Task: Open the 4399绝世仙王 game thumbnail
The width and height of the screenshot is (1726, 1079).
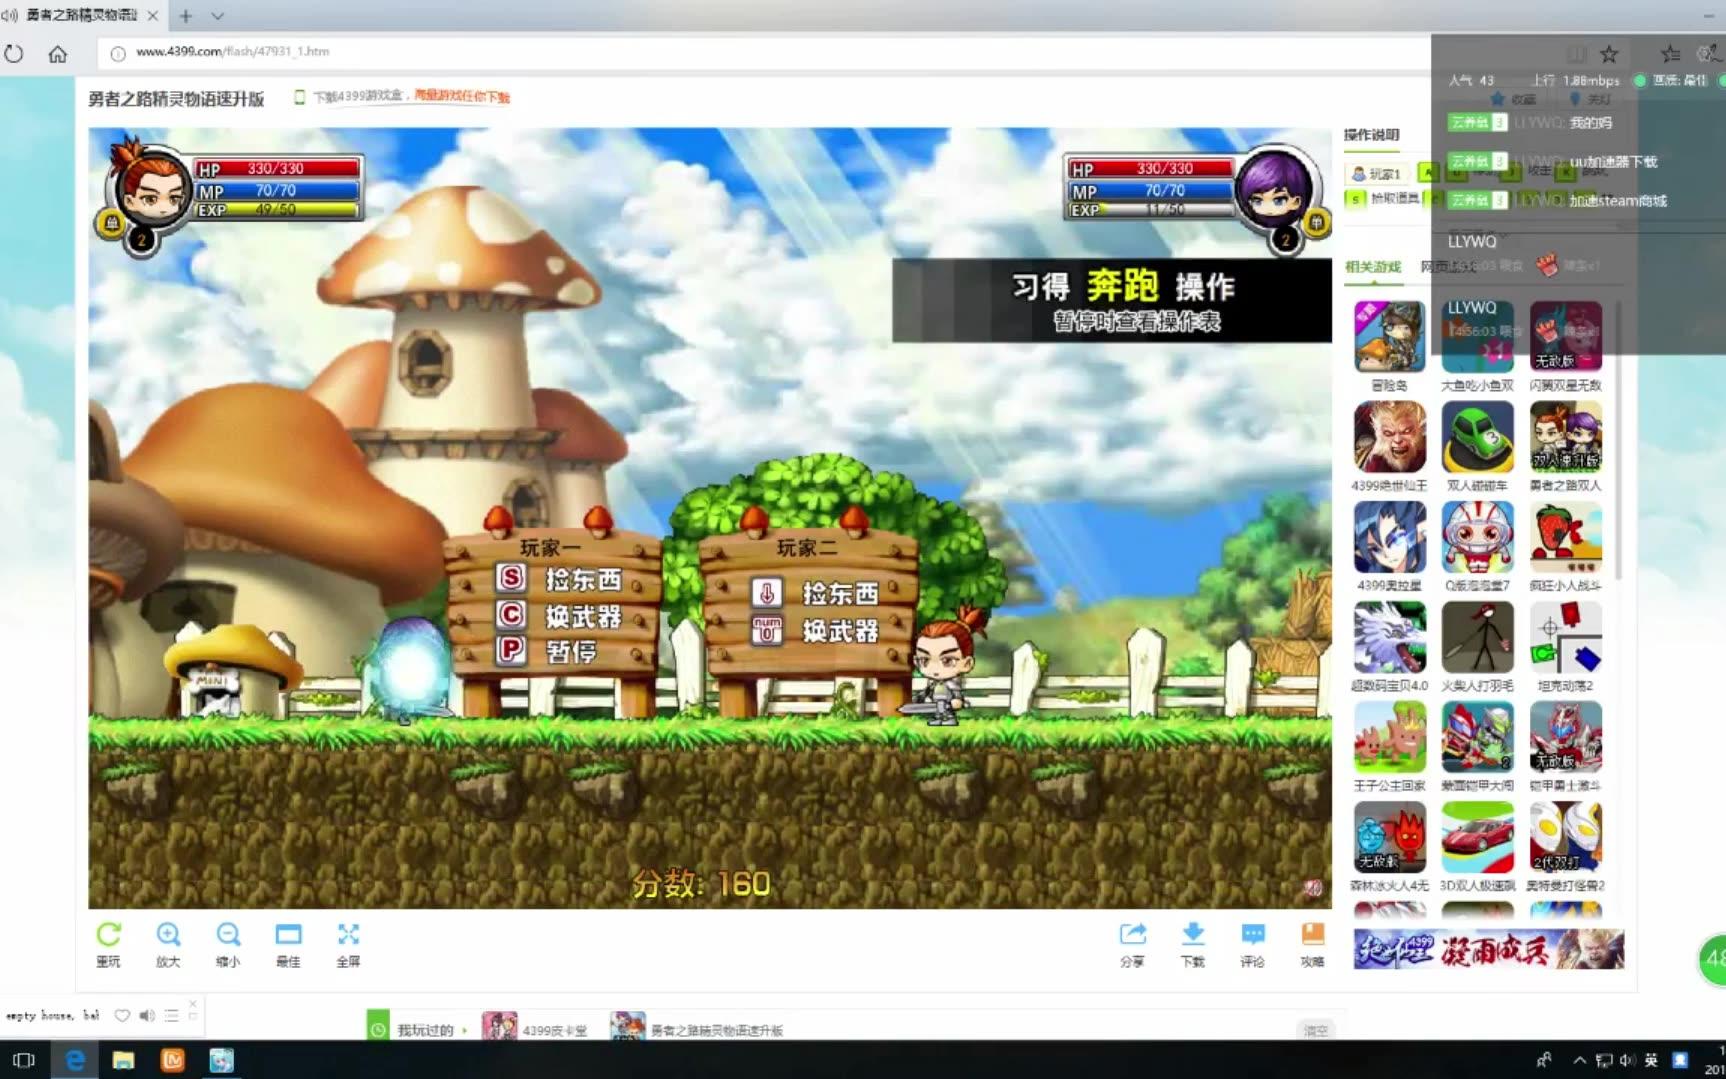Action: click(x=1390, y=438)
